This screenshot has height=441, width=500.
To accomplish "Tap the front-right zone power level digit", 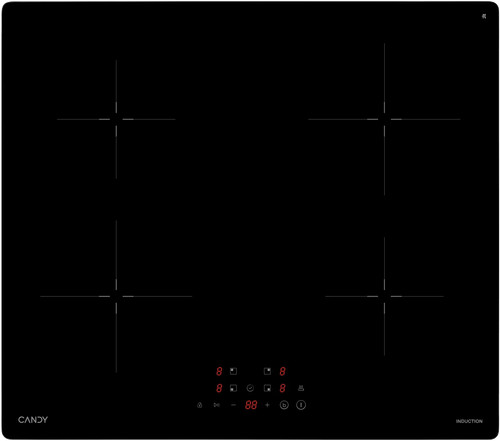I will tap(282, 388).
